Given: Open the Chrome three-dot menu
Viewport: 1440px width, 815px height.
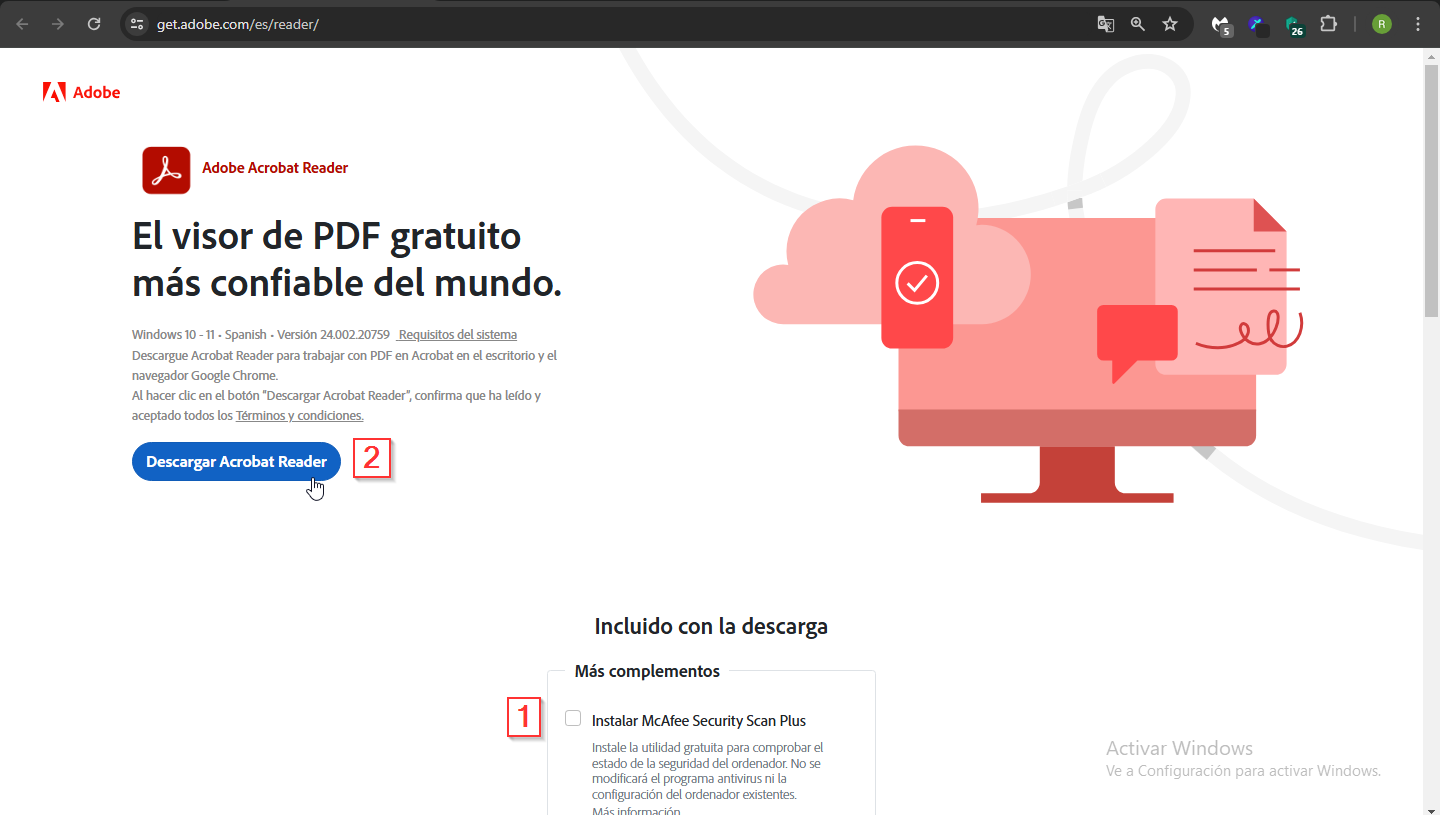Looking at the screenshot, I should tap(1417, 24).
